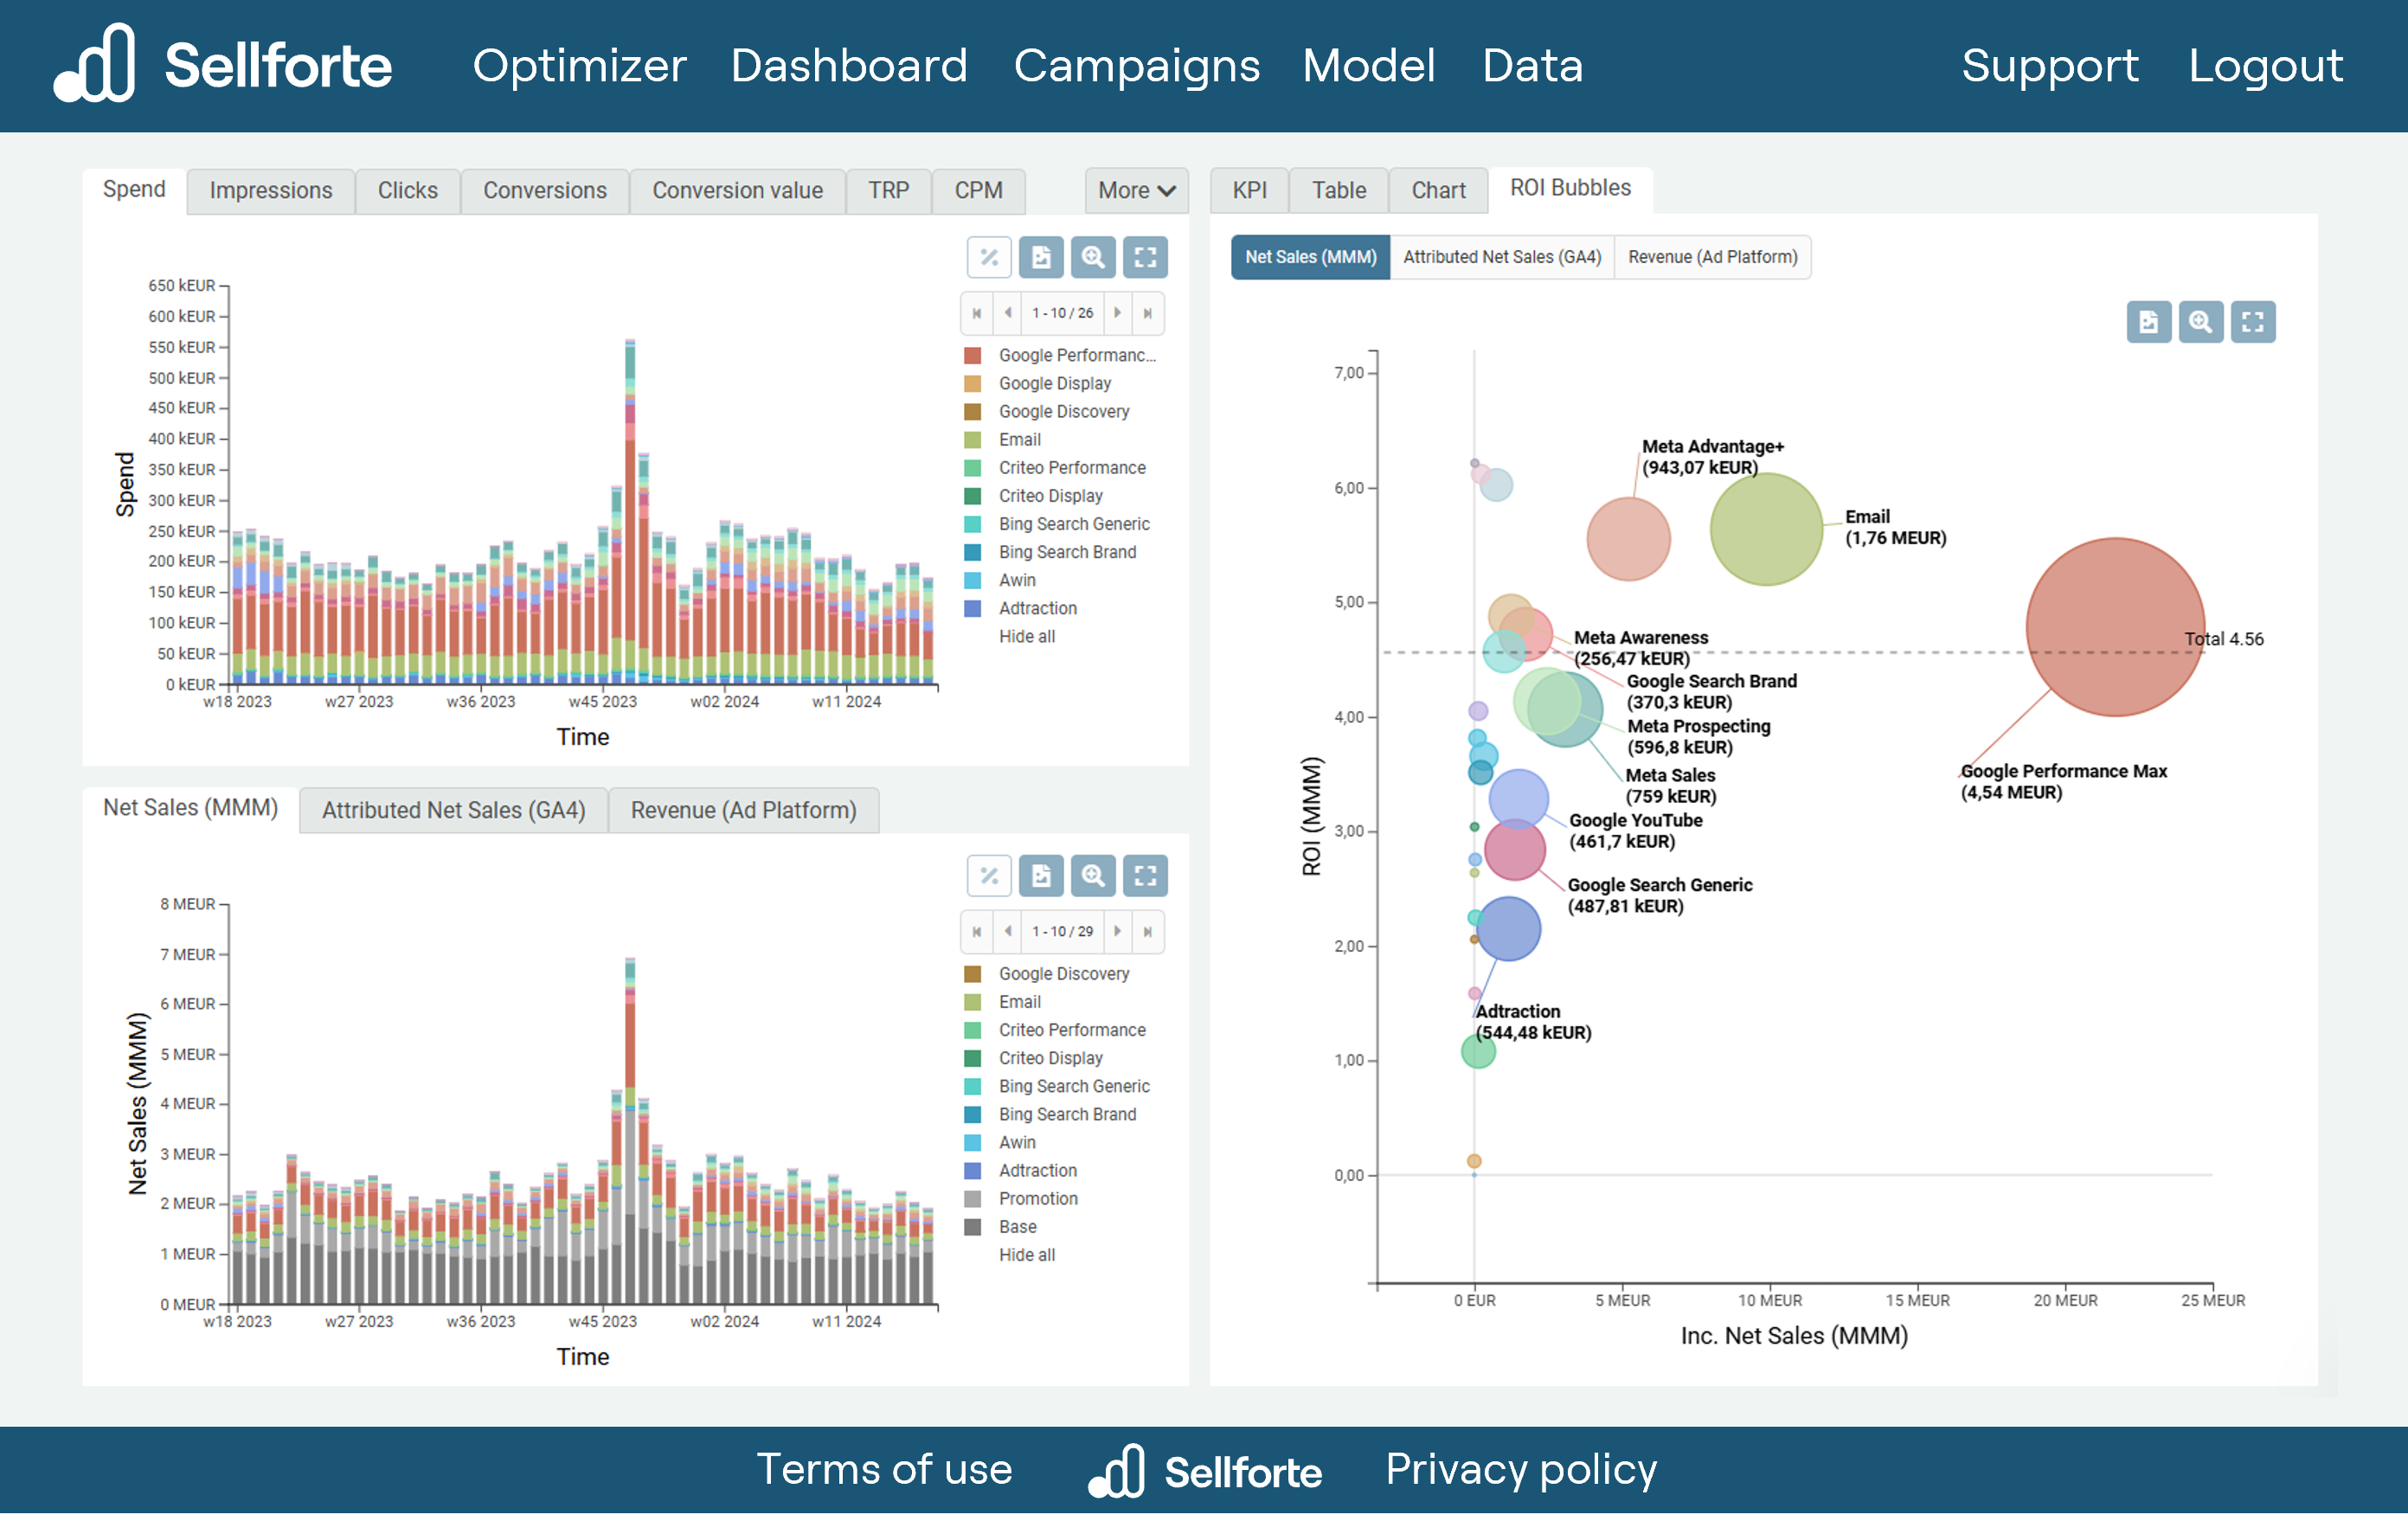Click the Sellforte logo in header
The width and height of the screenshot is (2408, 1521).
pos(222,64)
